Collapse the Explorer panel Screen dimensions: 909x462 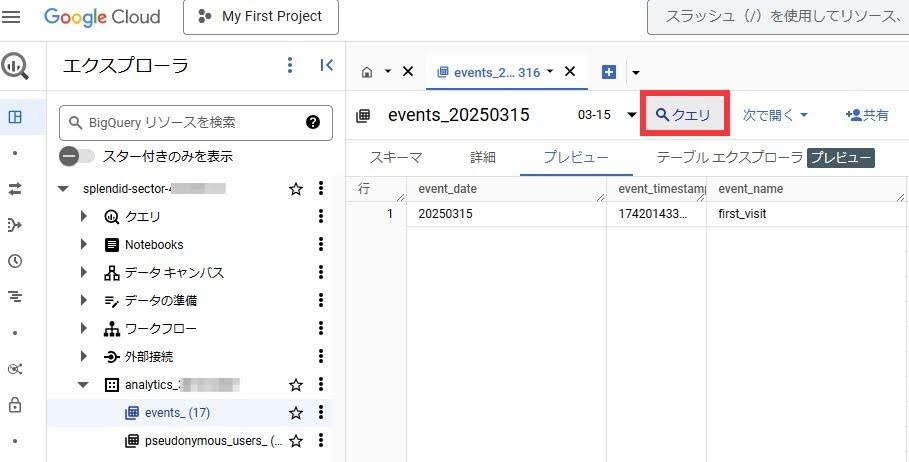(327, 65)
